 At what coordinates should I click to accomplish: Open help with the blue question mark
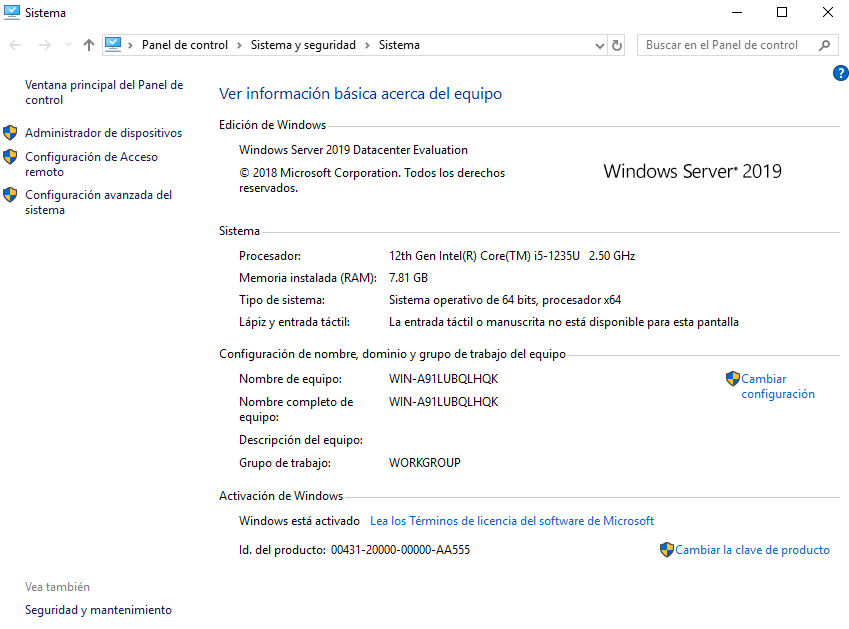[x=840, y=73]
